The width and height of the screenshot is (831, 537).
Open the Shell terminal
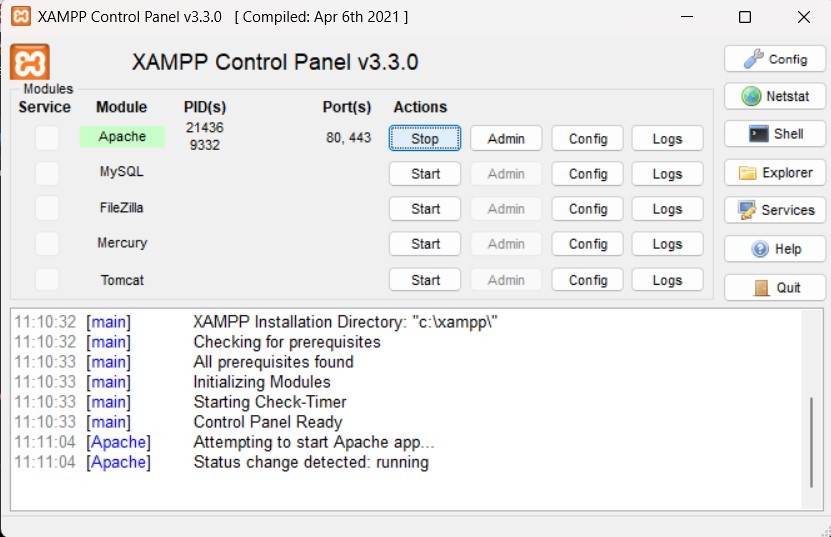pos(774,134)
